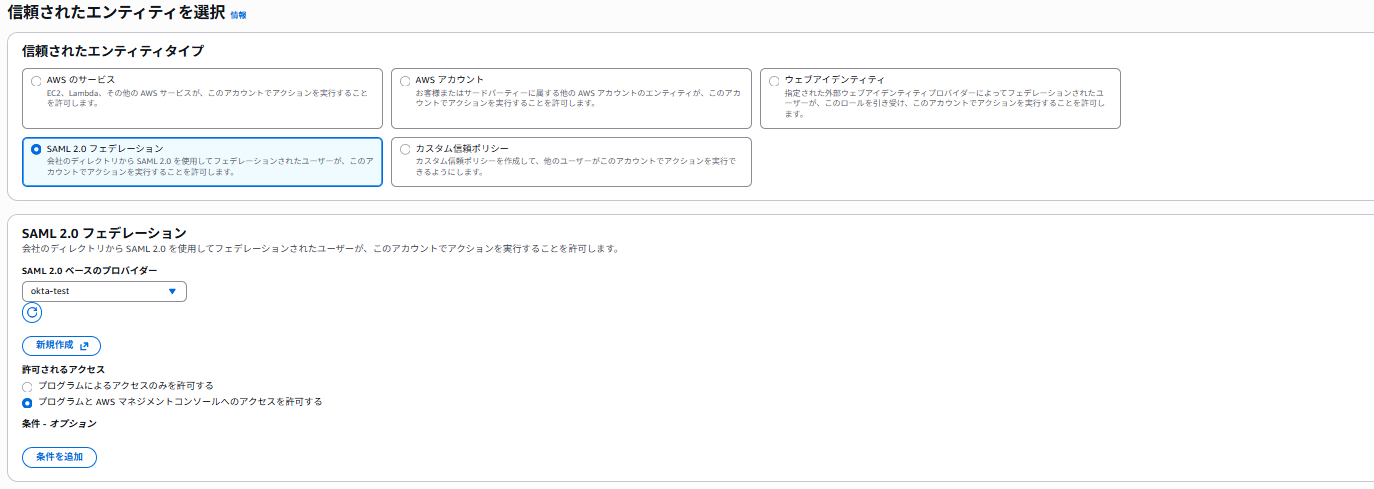The width and height of the screenshot is (1374, 489).
Task: Select the ウェブアイデンティティ radio option
Action: tap(774, 81)
